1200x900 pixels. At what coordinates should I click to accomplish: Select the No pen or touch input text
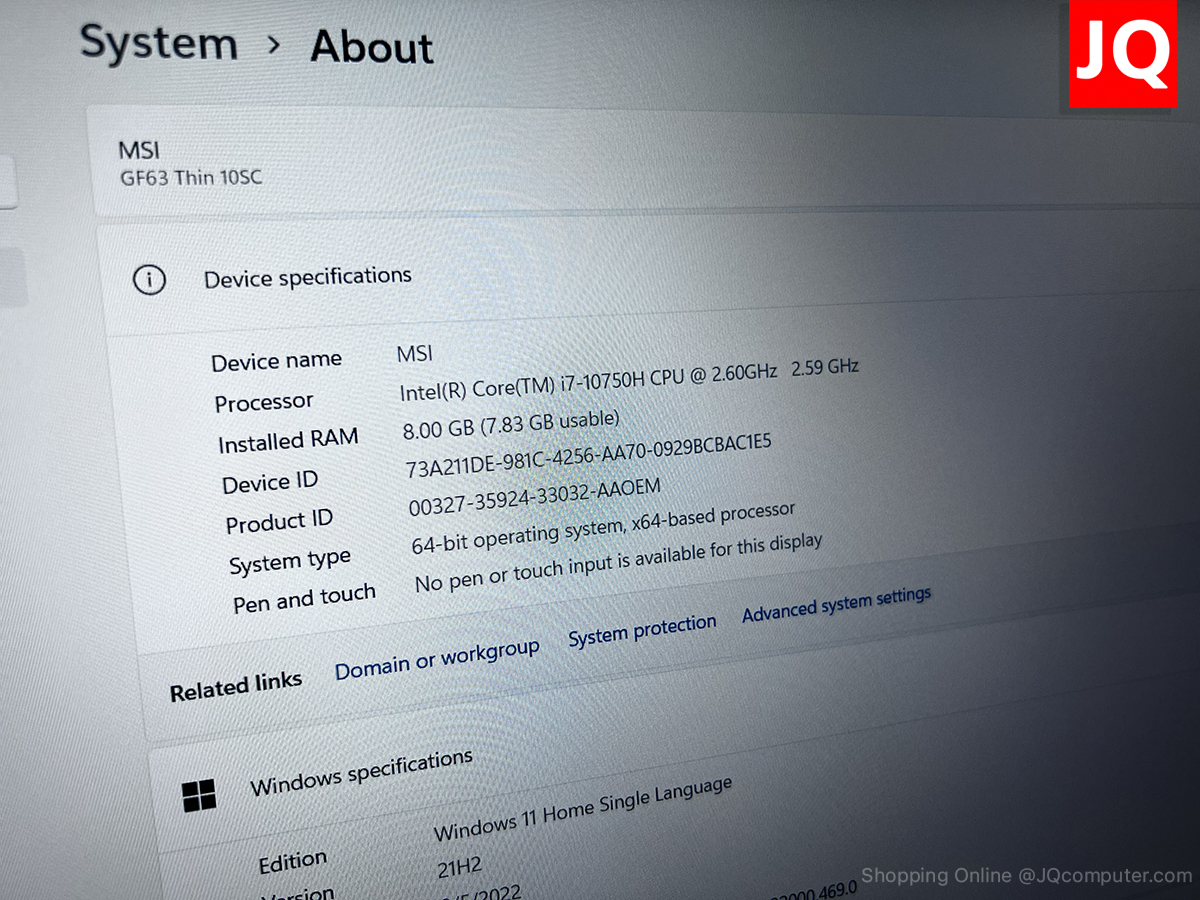click(x=619, y=563)
